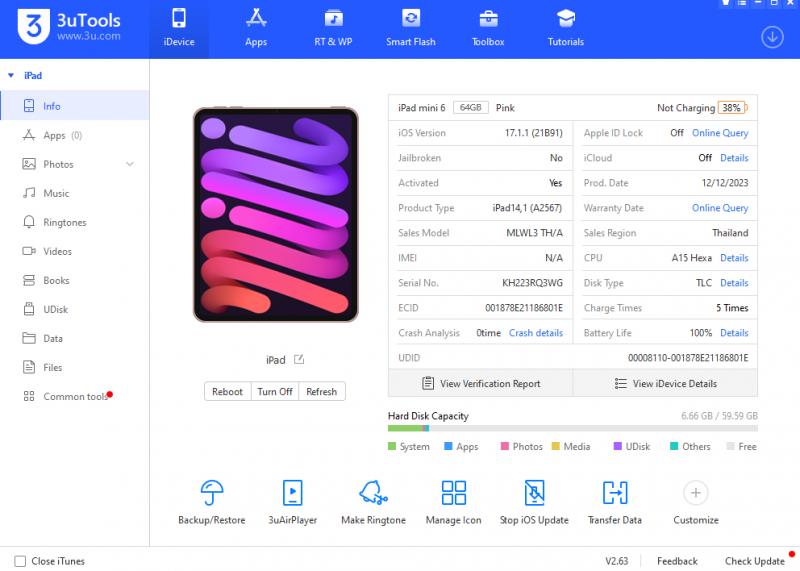Open Stop iOS Update tool
This screenshot has width=800, height=571.
point(534,502)
